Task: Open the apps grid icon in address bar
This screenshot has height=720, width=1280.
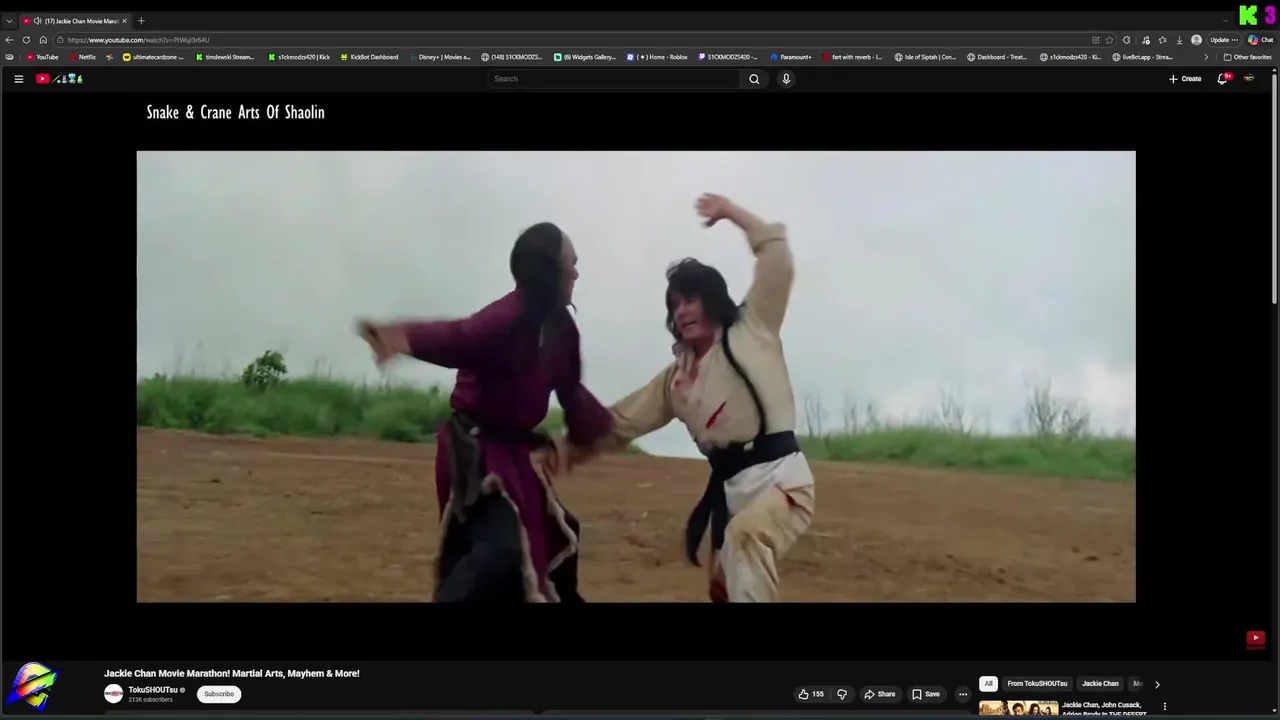Action: click(x=1095, y=40)
